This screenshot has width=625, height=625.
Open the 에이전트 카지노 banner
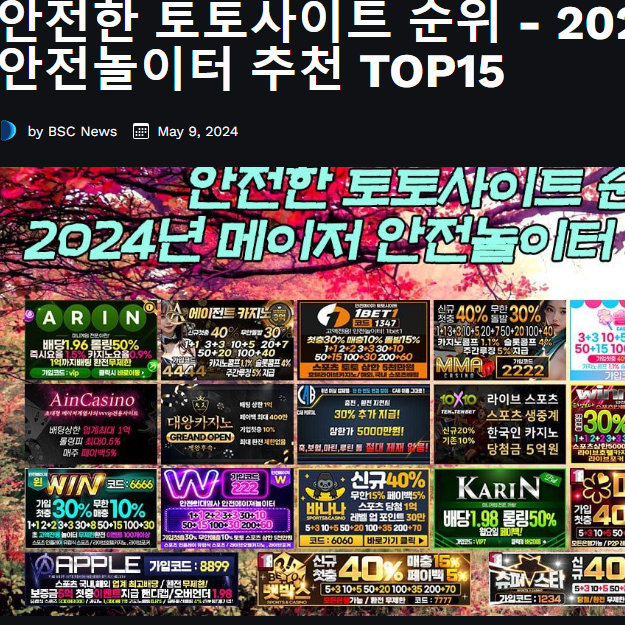coord(226,340)
